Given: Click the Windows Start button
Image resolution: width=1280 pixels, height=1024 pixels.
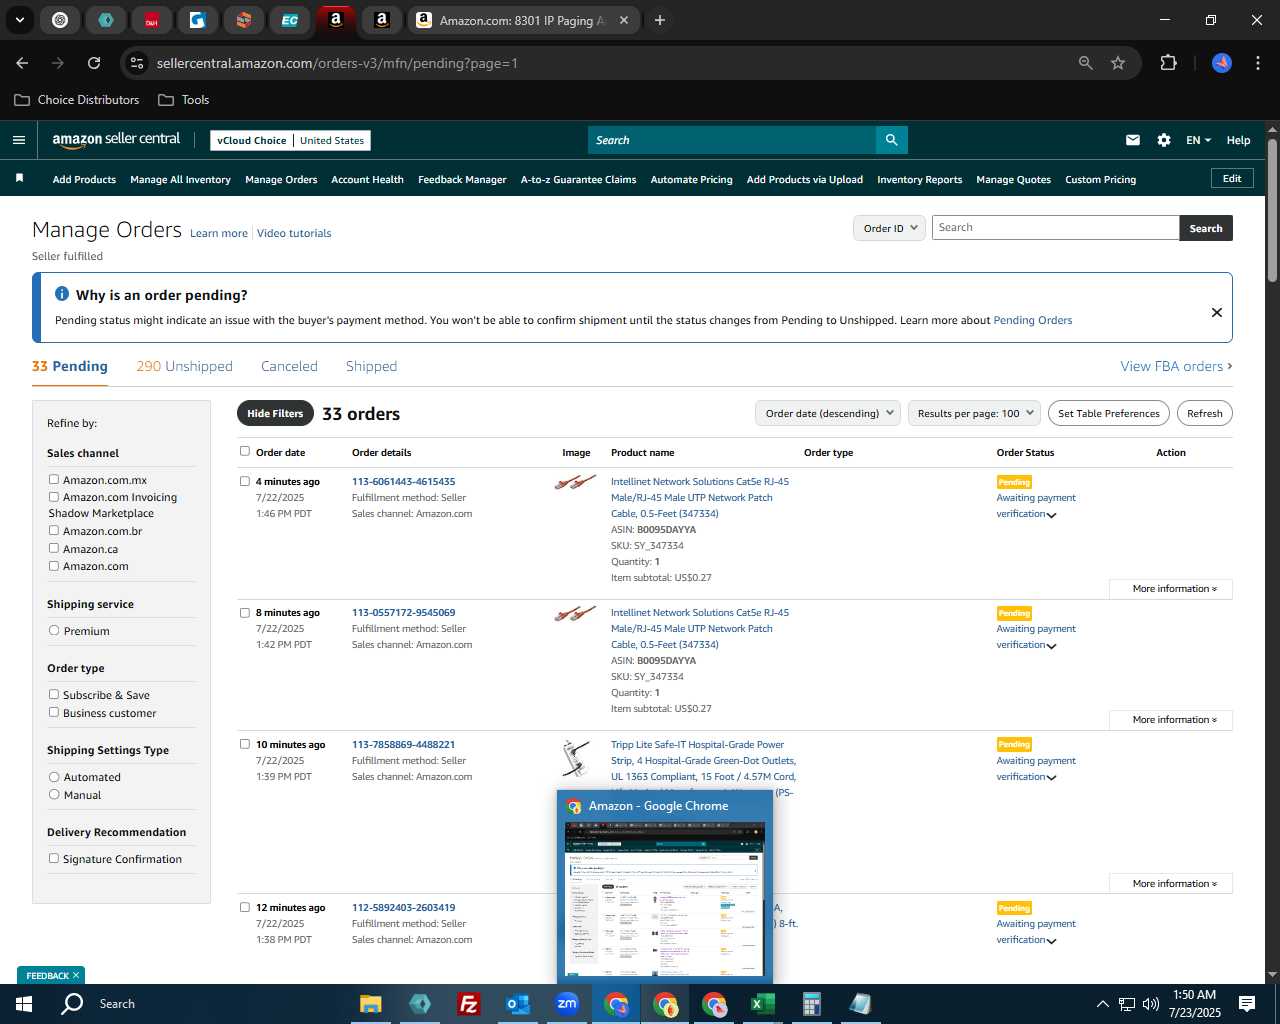Looking at the screenshot, I should (23, 1004).
